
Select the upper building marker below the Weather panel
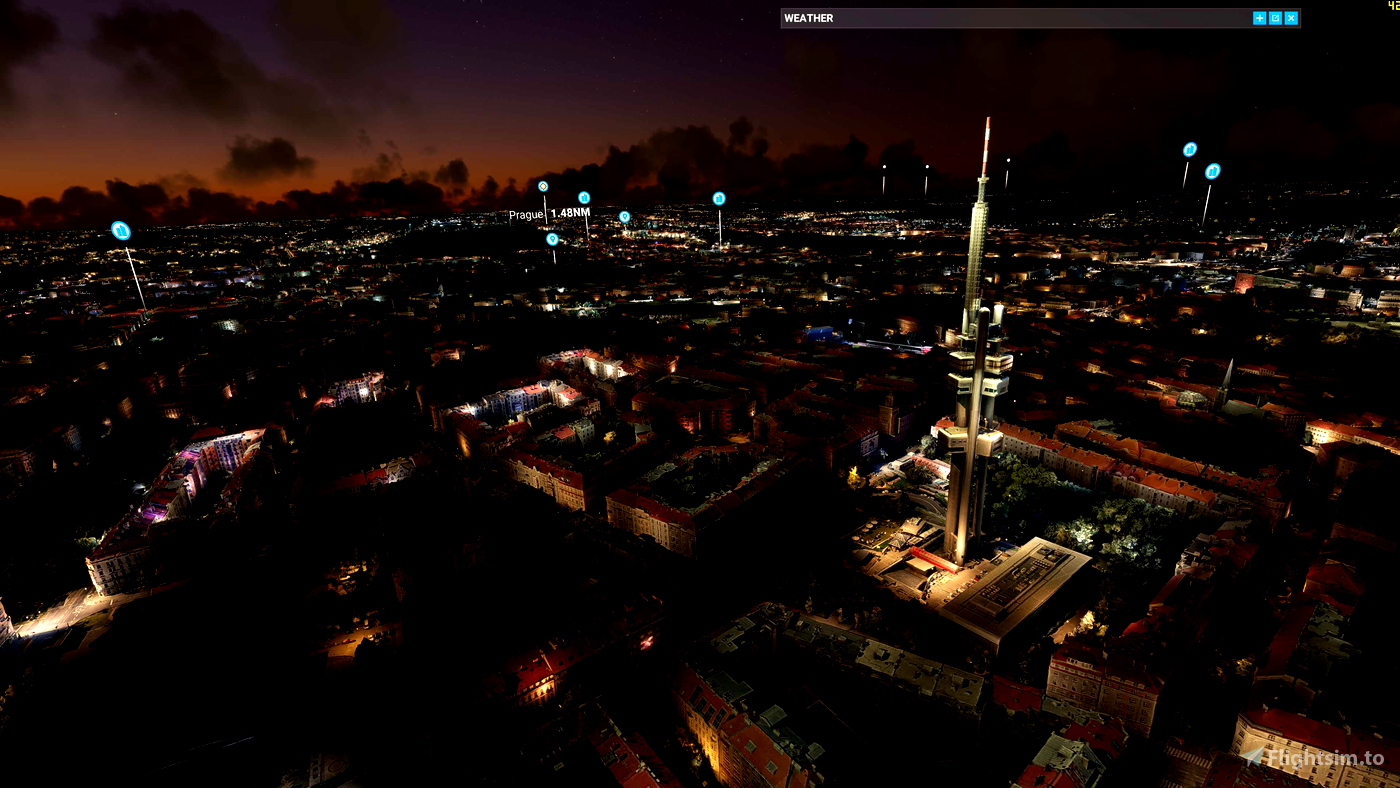coord(1190,149)
